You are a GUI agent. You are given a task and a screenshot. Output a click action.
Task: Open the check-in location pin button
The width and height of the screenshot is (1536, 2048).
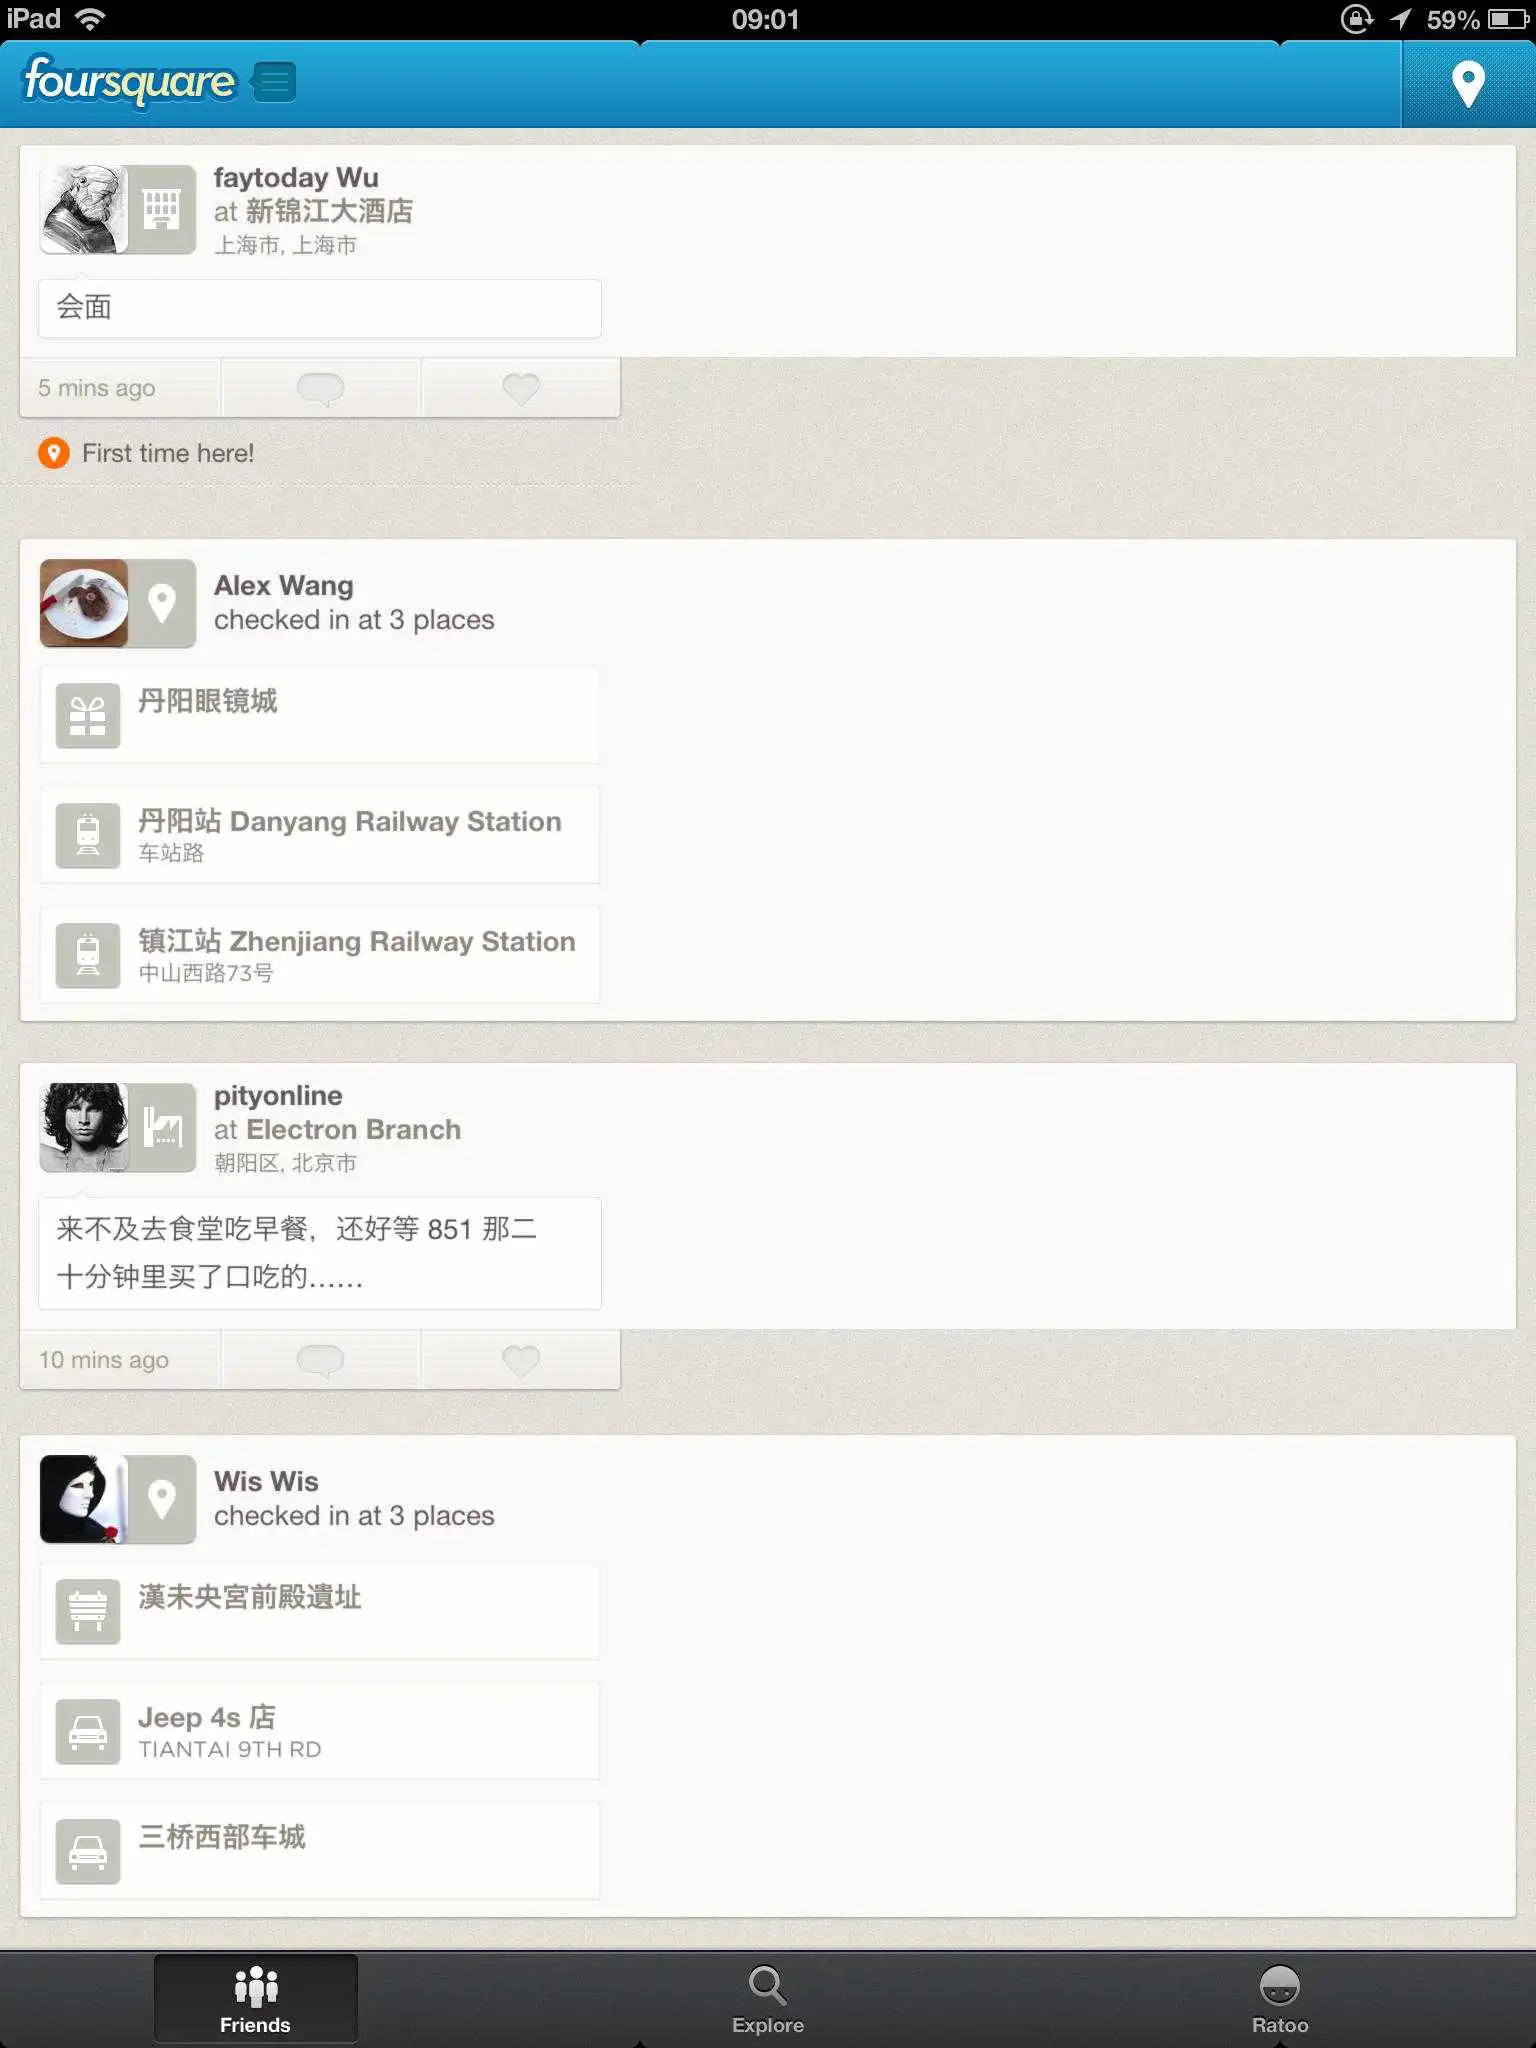click(1467, 84)
